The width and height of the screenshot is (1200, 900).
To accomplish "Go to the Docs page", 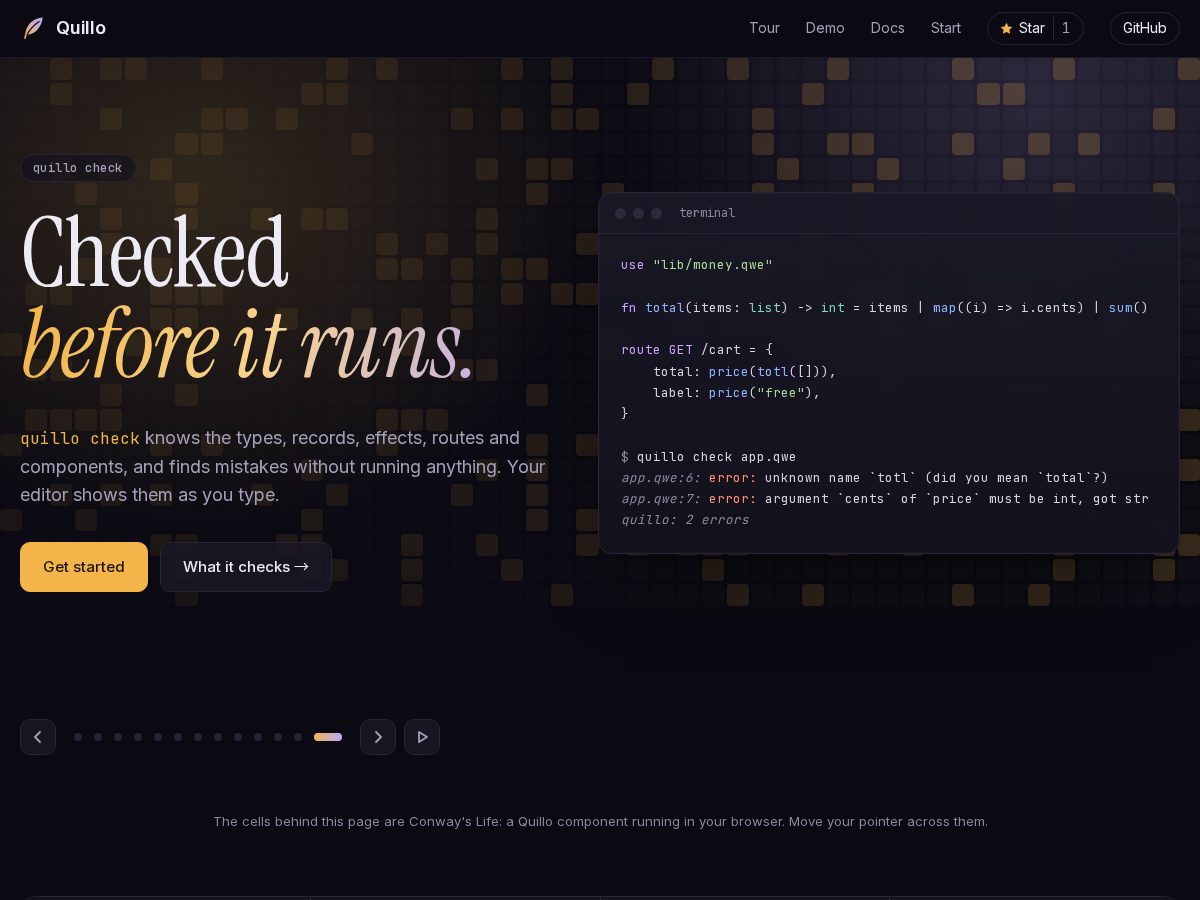I will tap(887, 28).
